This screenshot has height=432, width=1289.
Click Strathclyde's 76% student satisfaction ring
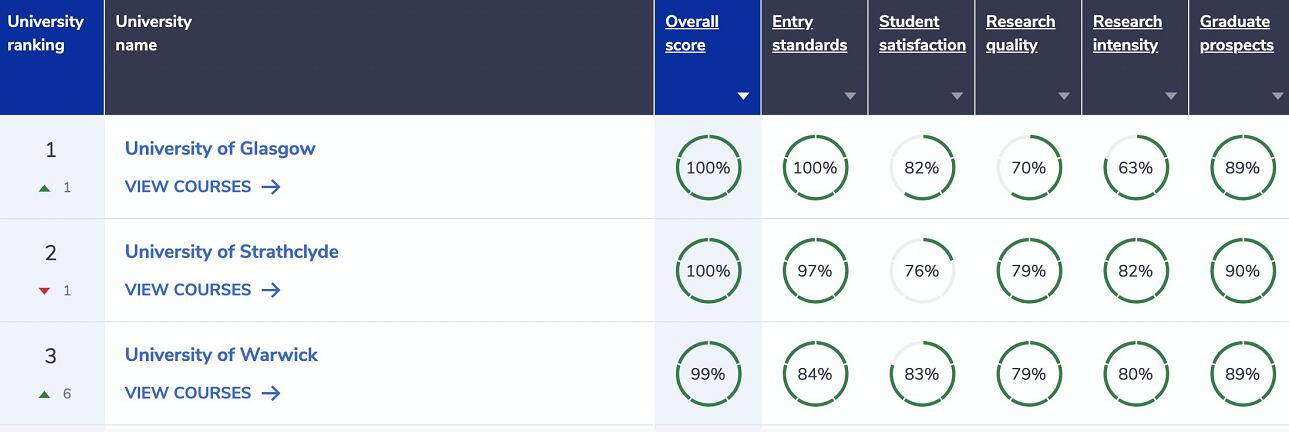pos(921,271)
